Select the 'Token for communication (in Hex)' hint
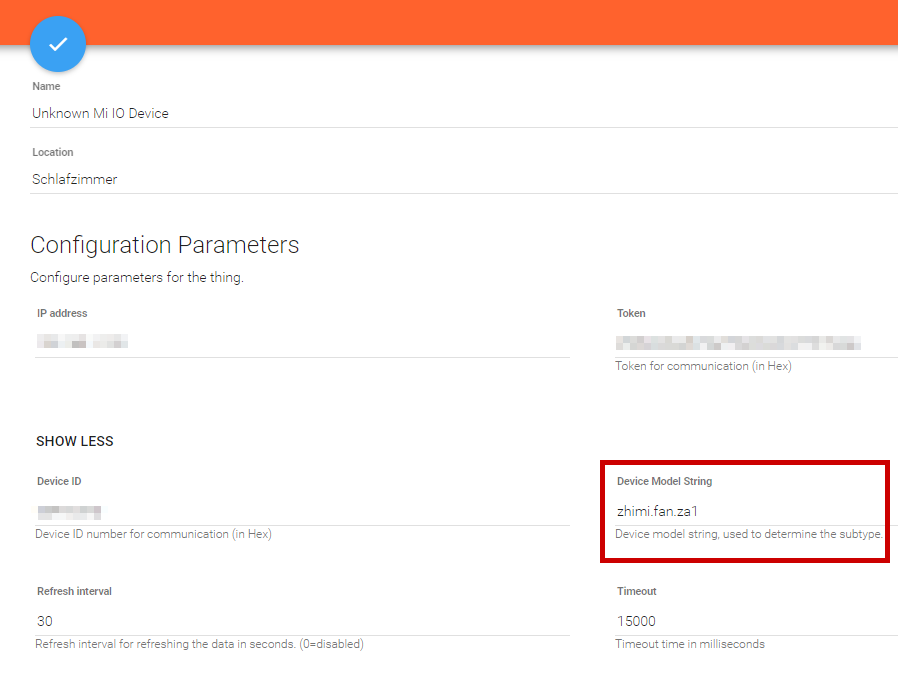This screenshot has height=685, width=898. coord(703,366)
